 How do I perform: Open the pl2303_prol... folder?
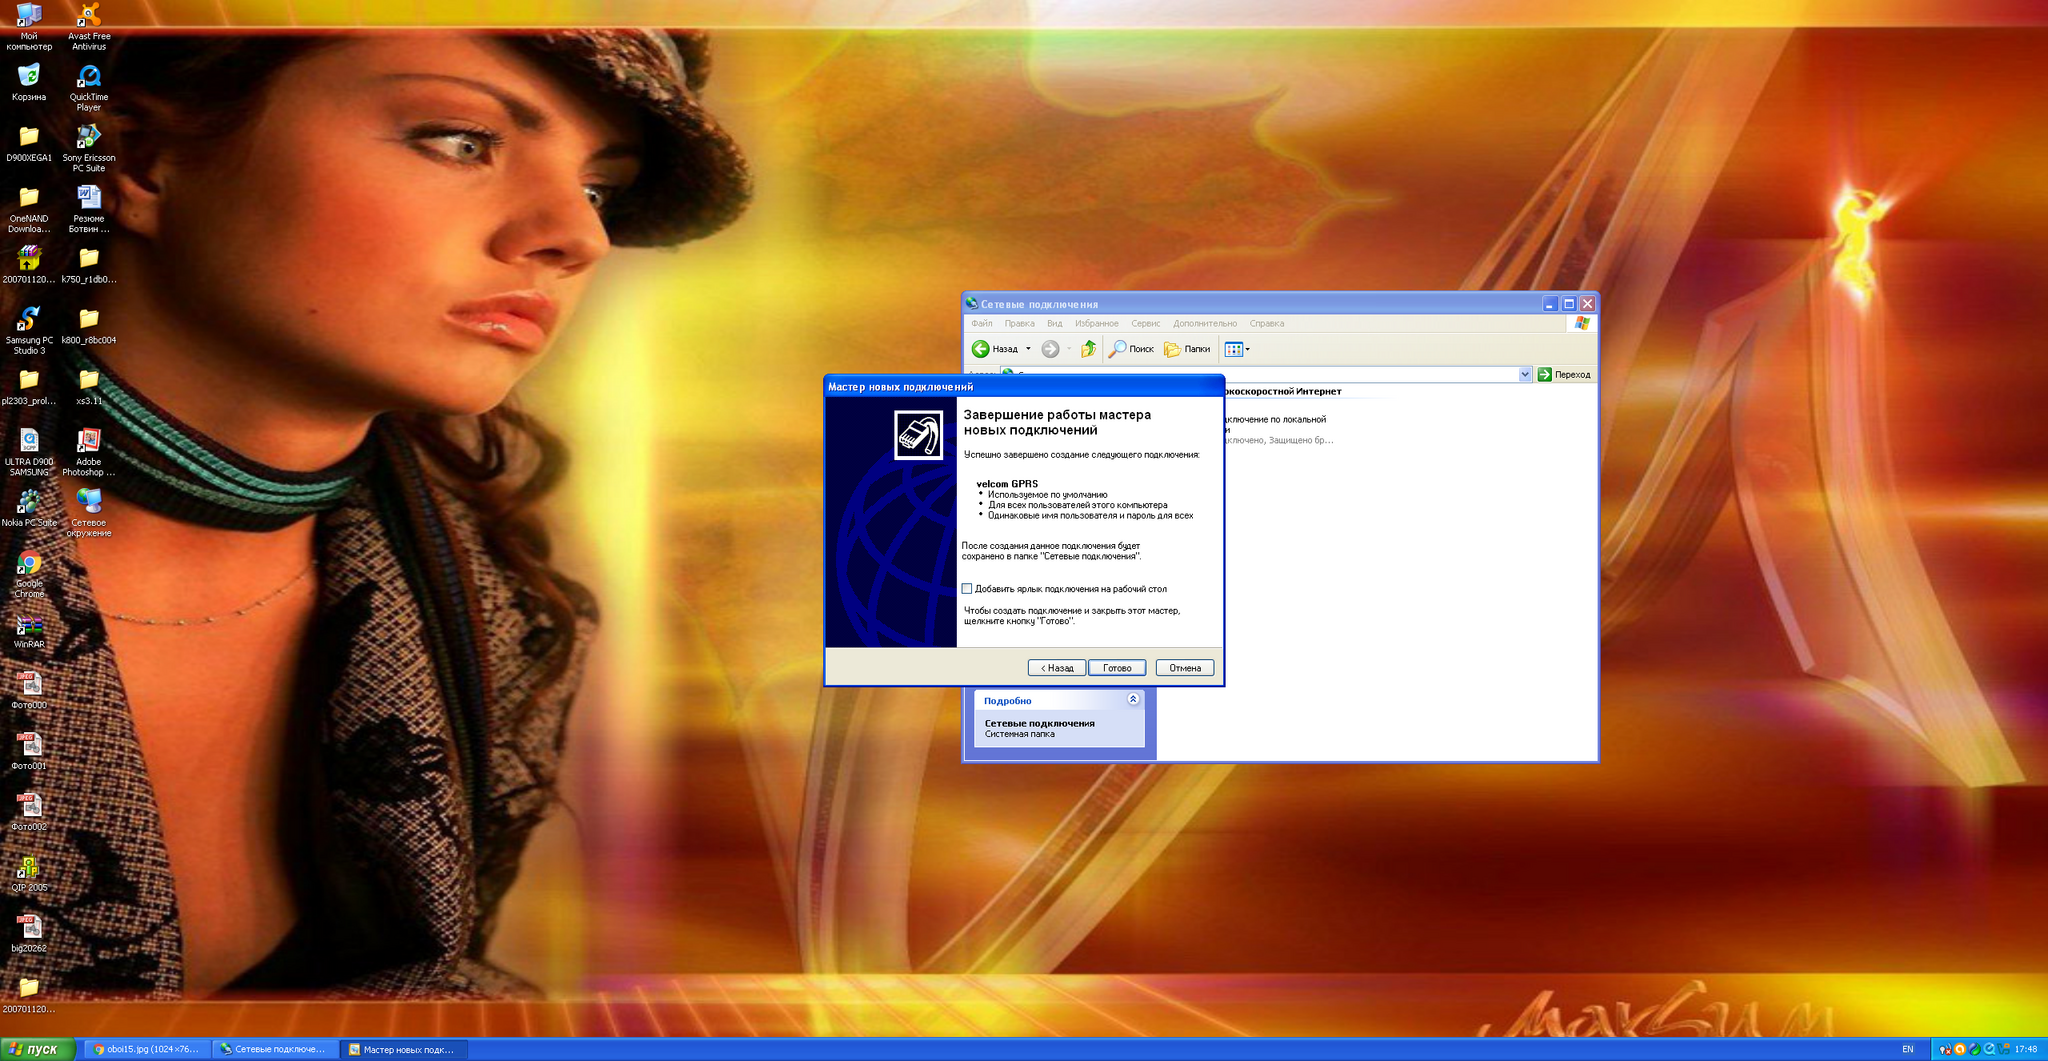coord(29,387)
